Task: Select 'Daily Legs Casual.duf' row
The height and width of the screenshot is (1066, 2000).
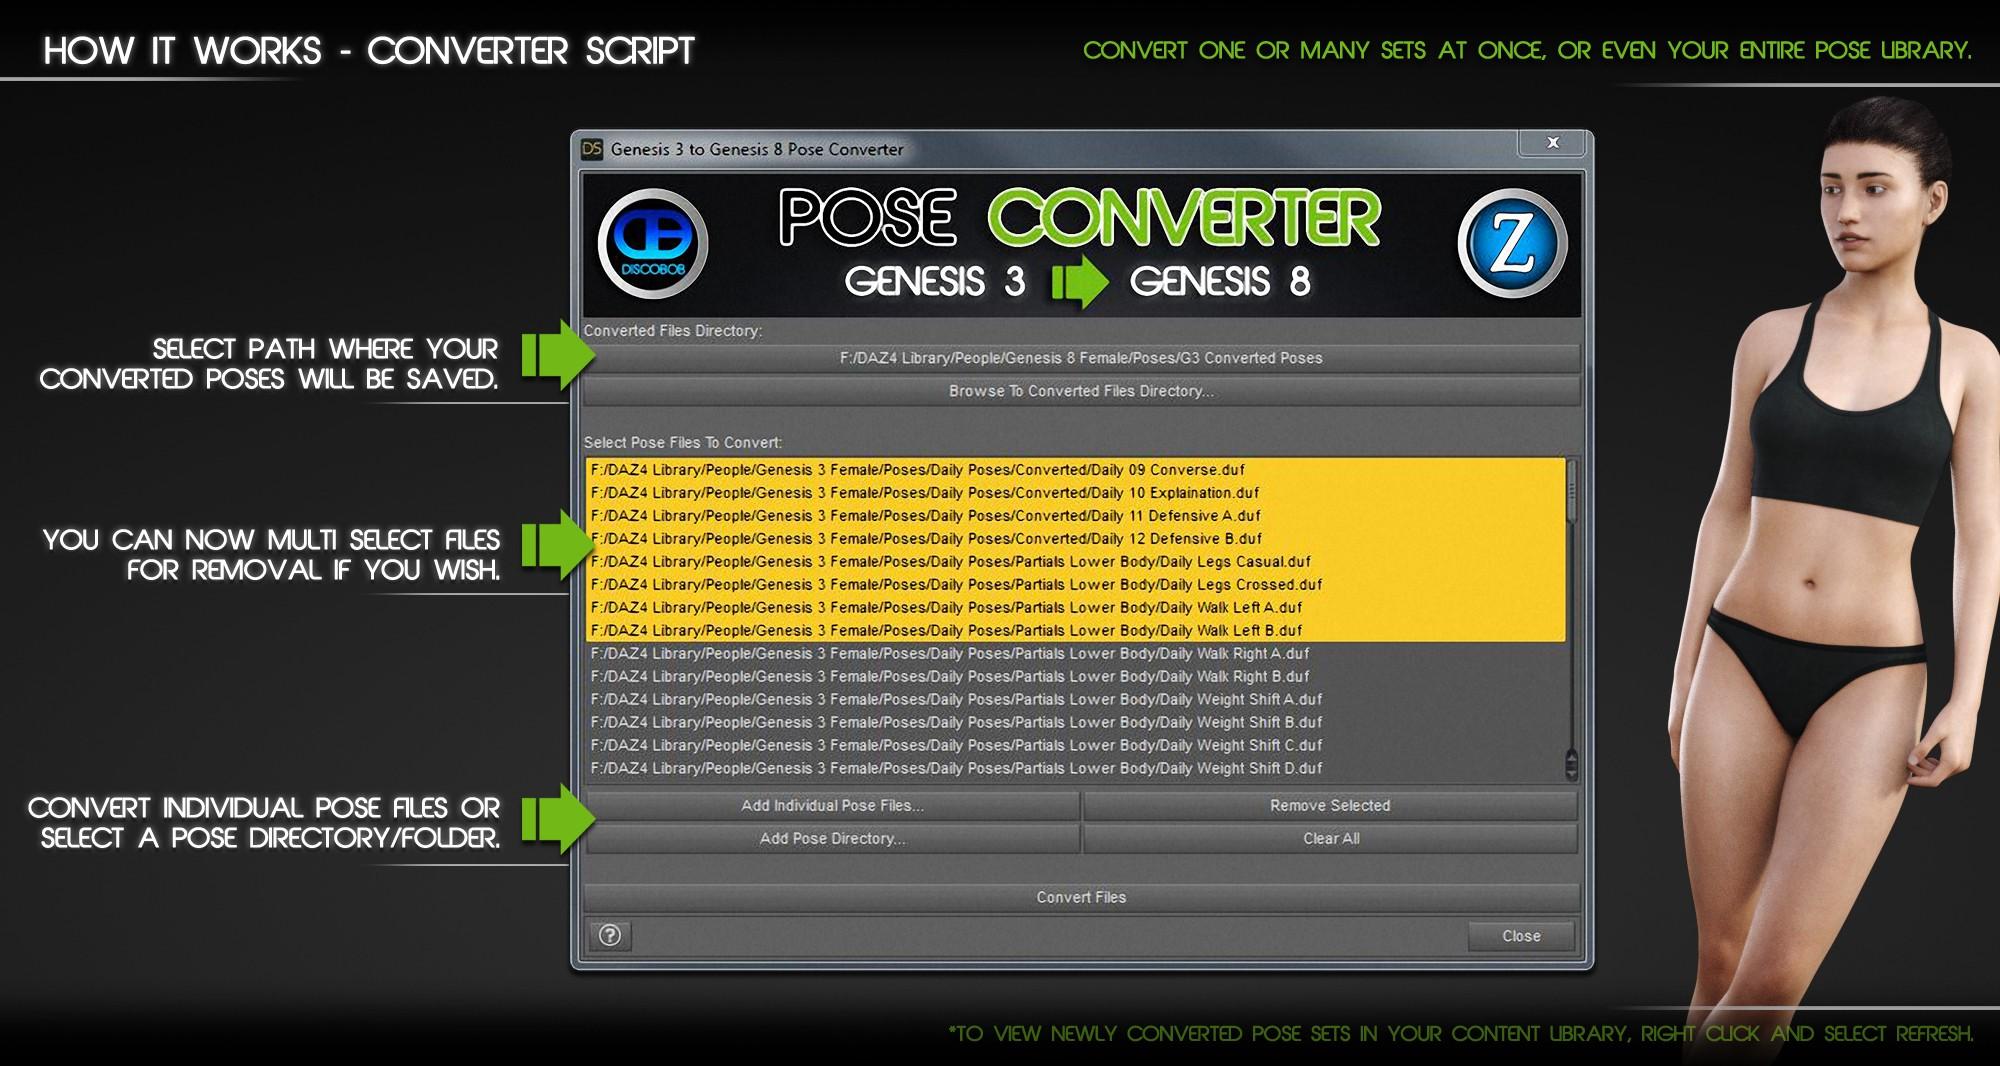Action: pyautogui.click(x=1076, y=562)
